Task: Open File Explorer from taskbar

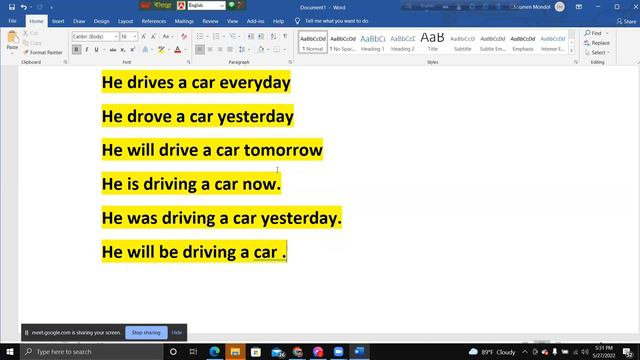Action: pos(235,351)
